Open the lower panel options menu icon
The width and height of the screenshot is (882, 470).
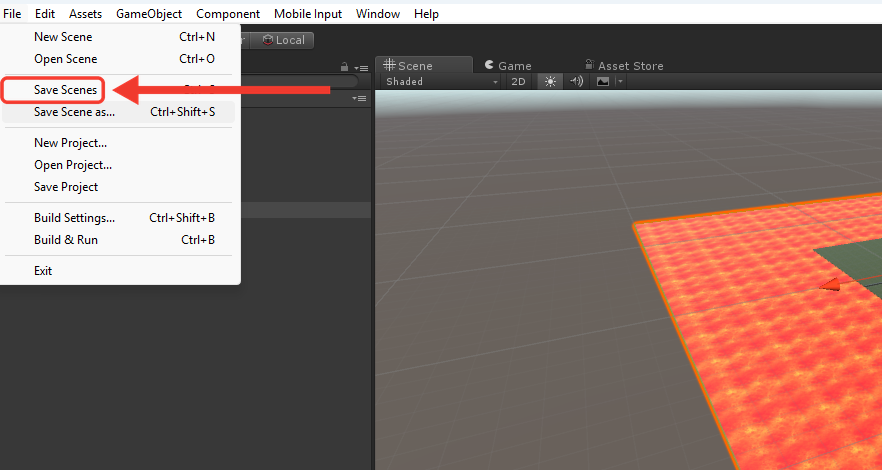pos(359,98)
